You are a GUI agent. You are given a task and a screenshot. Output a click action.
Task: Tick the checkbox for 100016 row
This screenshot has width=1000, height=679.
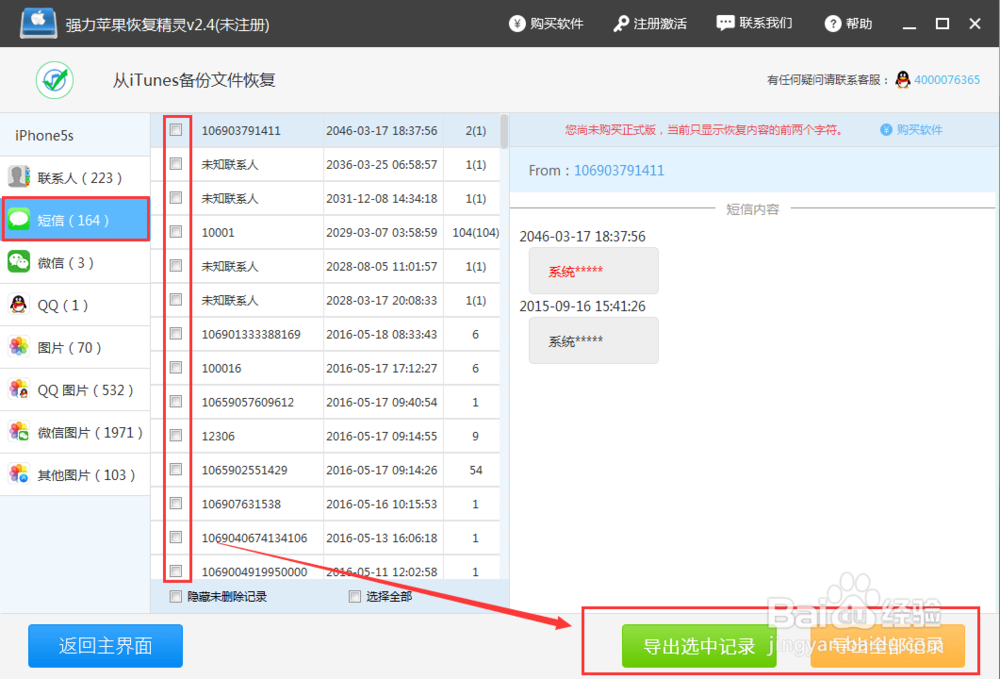(x=176, y=367)
